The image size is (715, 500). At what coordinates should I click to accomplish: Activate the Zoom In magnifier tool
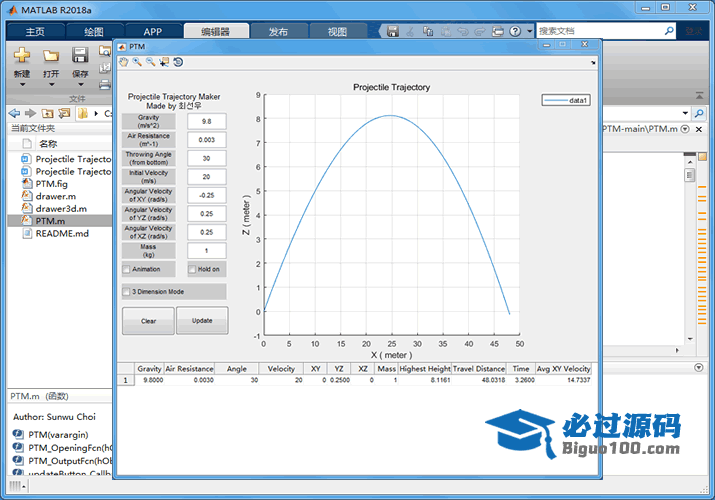[x=137, y=62]
